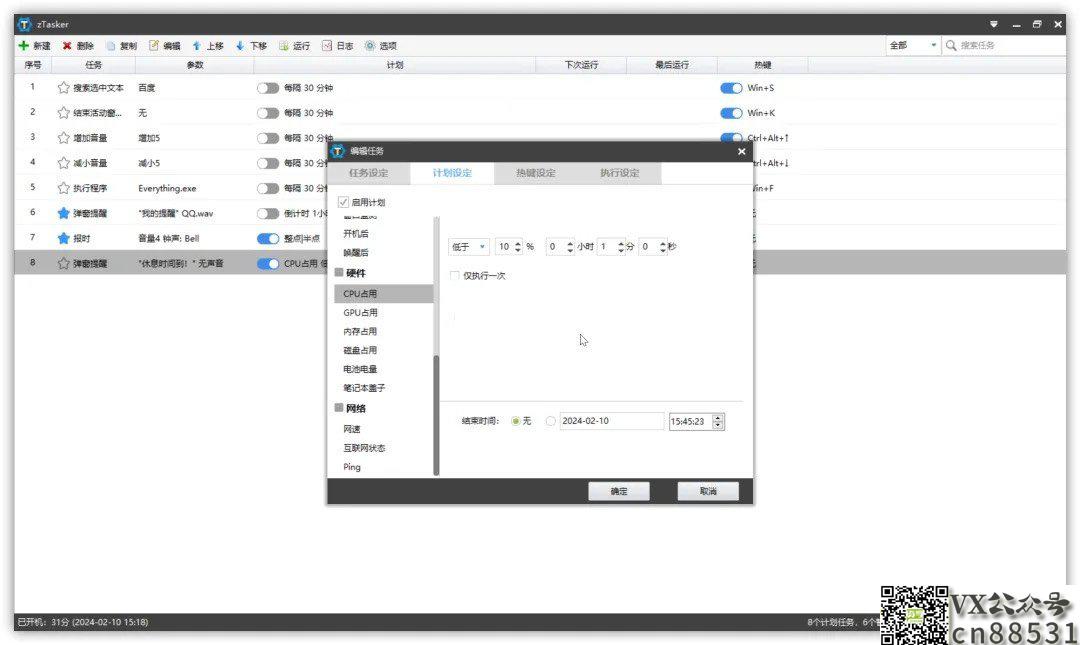Screen dimensions: 1080x645
Task: Turn off the Win+K hotkey toggle
Action: pyautogui.click(x=731, y=113)
